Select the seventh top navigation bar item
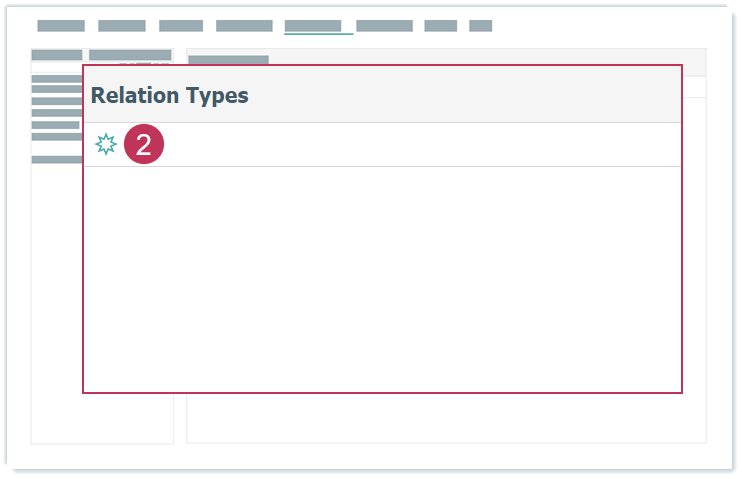The image size is (742, 479). tap(440, 26)
